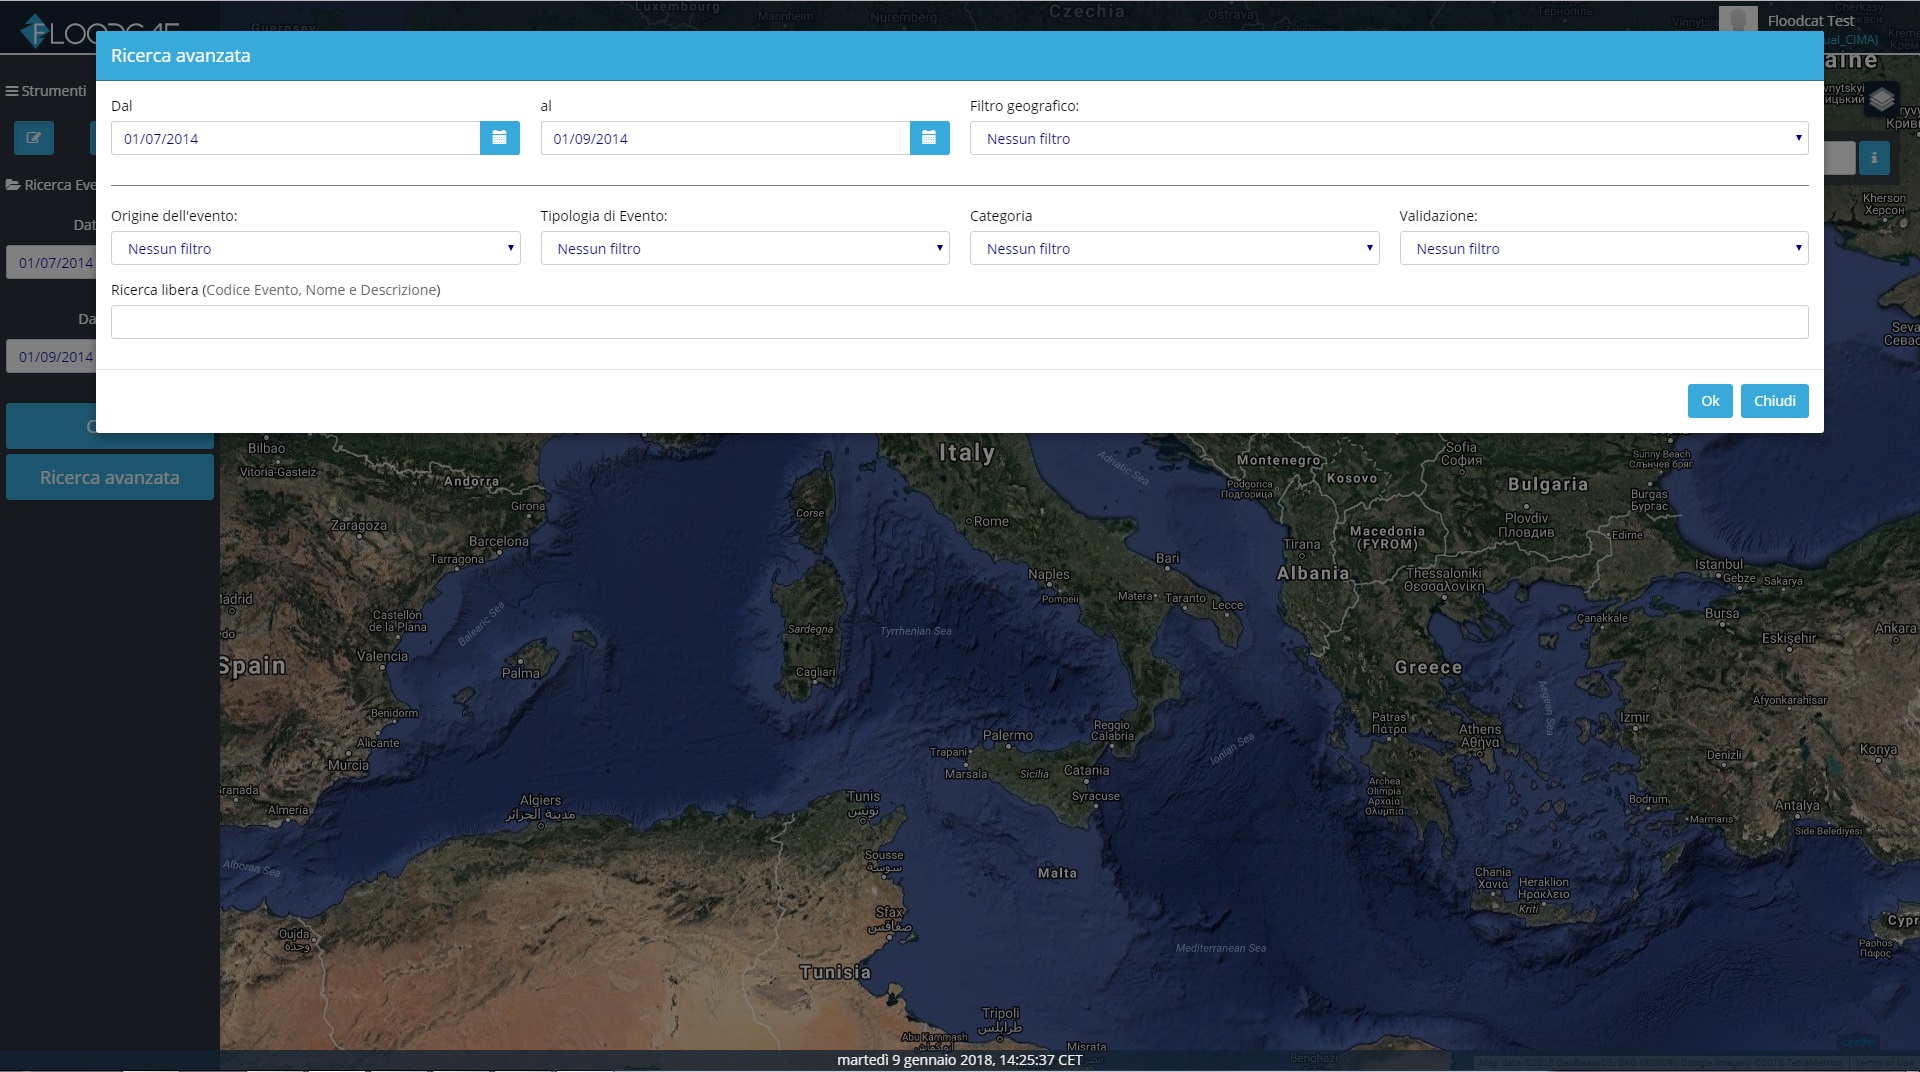Toggle the Strumenti hamburger menu
The height and width of the screenshot is (1072, 1920).
pyautogui.click(x=46, y=91)
